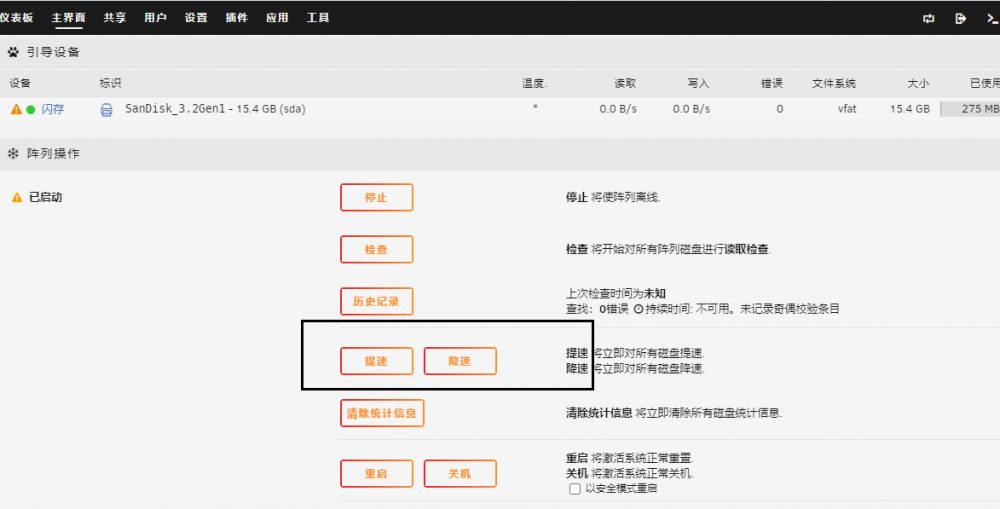Click the 阵列操作 section title

[x=54, y=154]
